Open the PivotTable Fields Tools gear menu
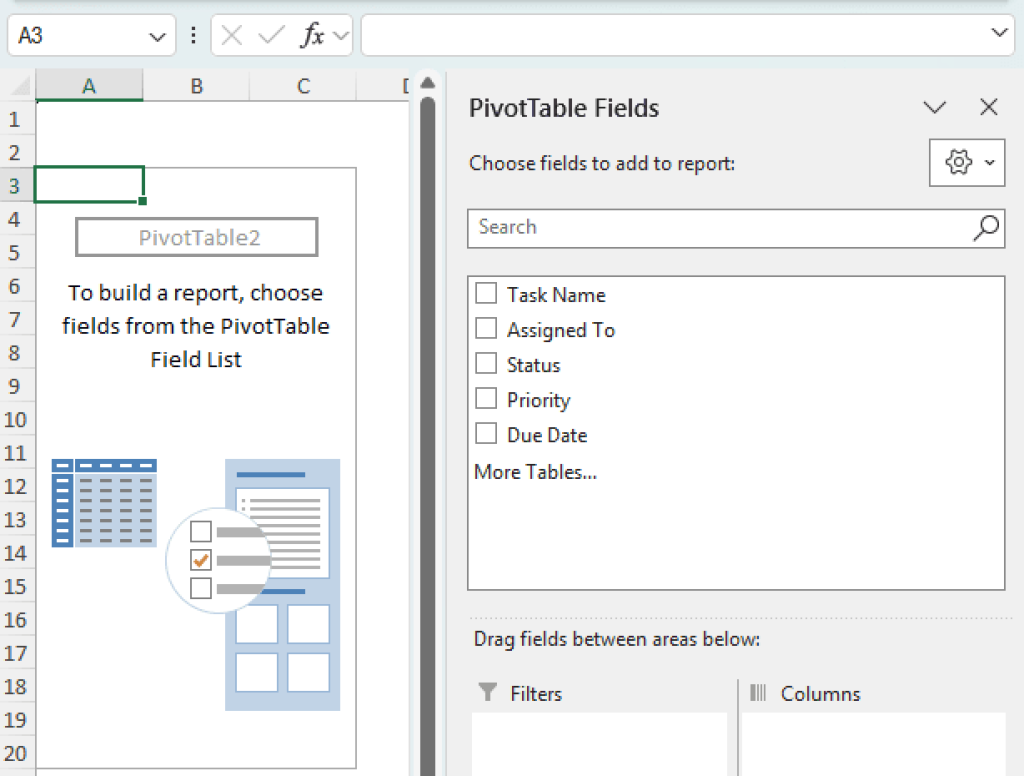1024x776 pixels. coord(966,162)
